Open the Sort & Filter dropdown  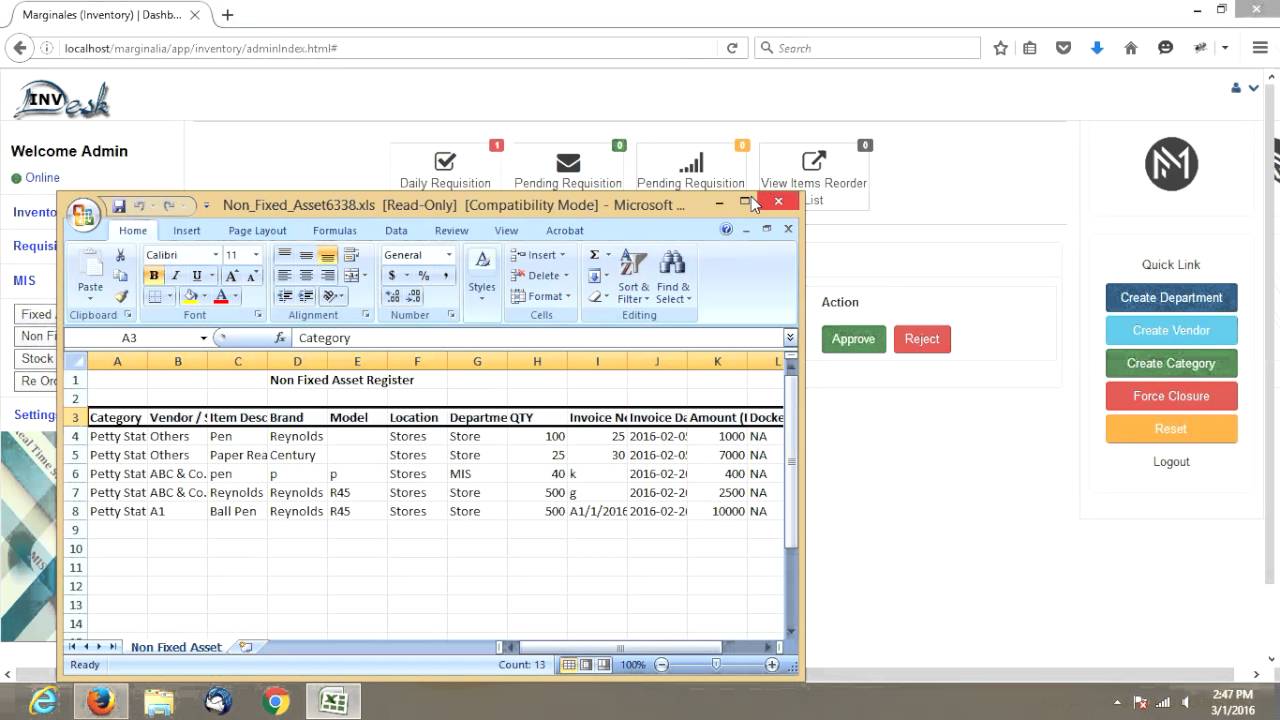coord(633,276)
